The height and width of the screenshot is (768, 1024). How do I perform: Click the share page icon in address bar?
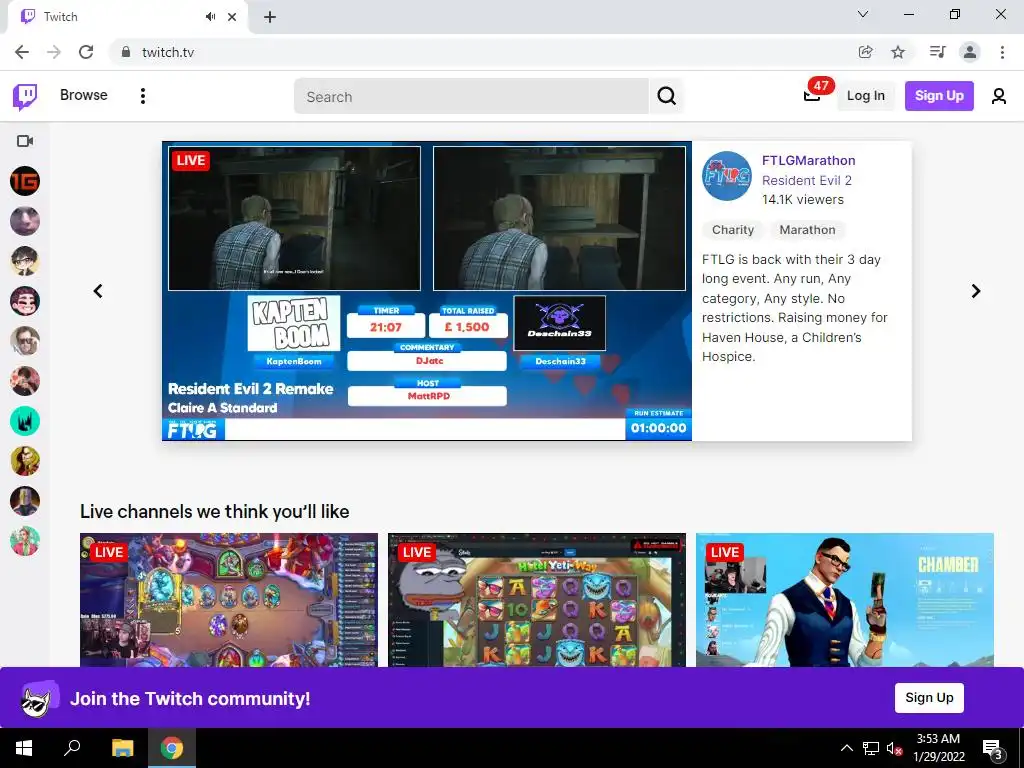[x=865, y=52]
